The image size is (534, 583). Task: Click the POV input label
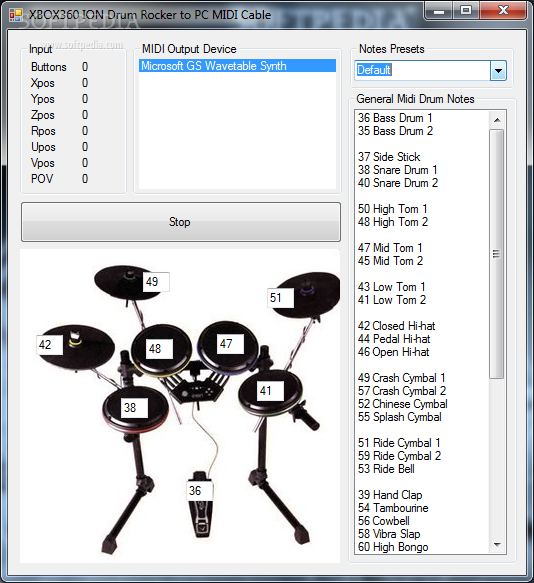tap(42, 179)
